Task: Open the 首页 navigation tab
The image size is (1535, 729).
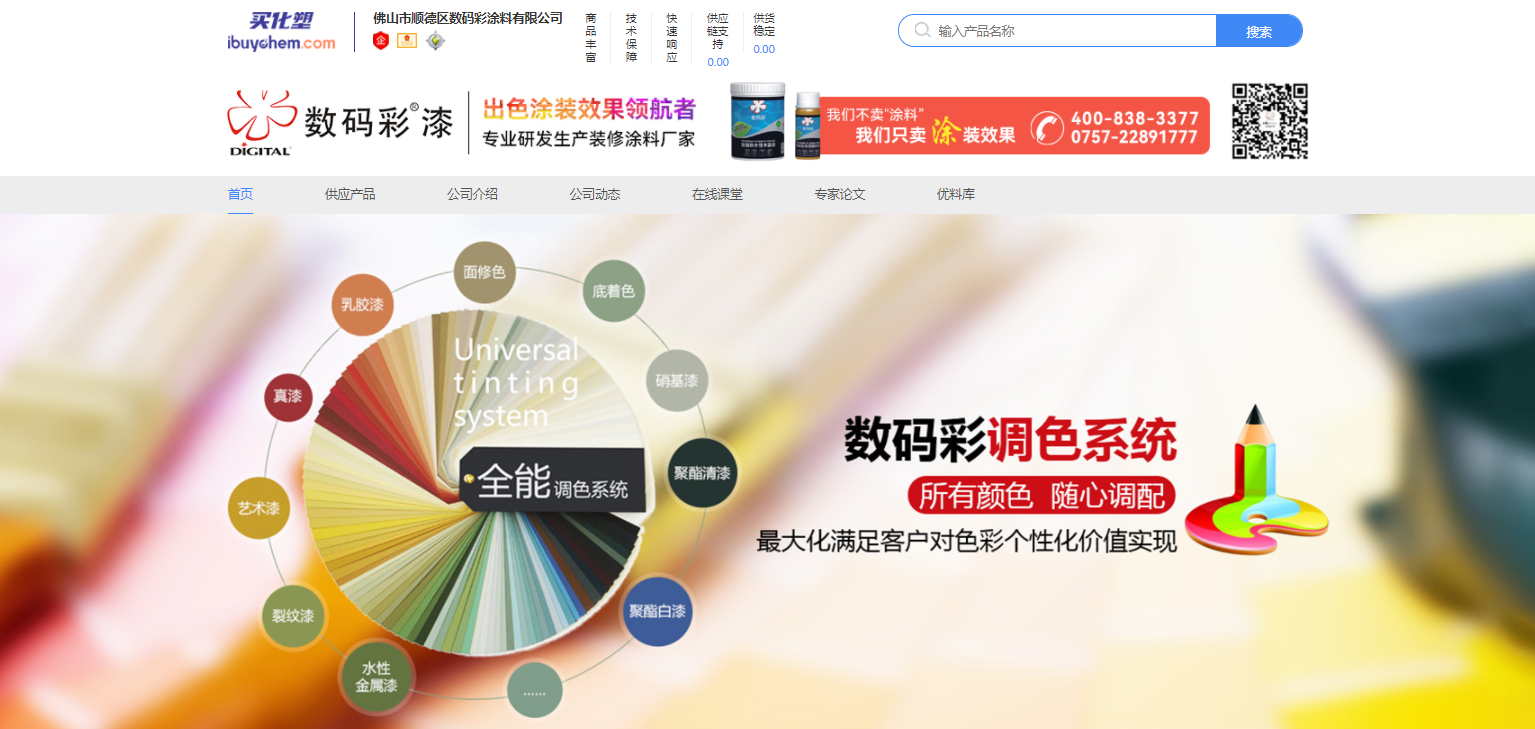Action: (x=240, y=194)
